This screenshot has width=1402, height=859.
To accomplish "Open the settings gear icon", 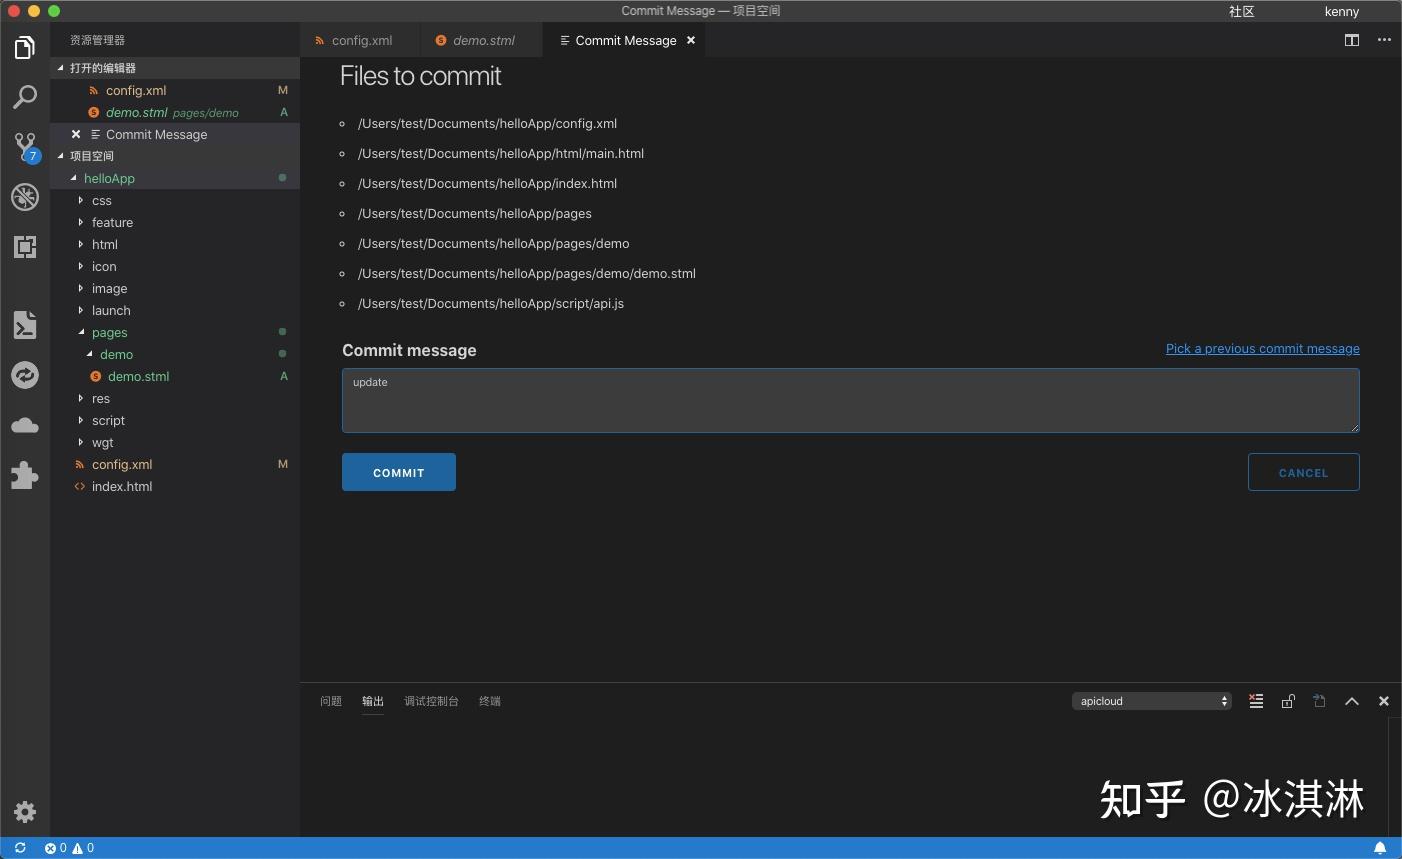I will point(25,812).
